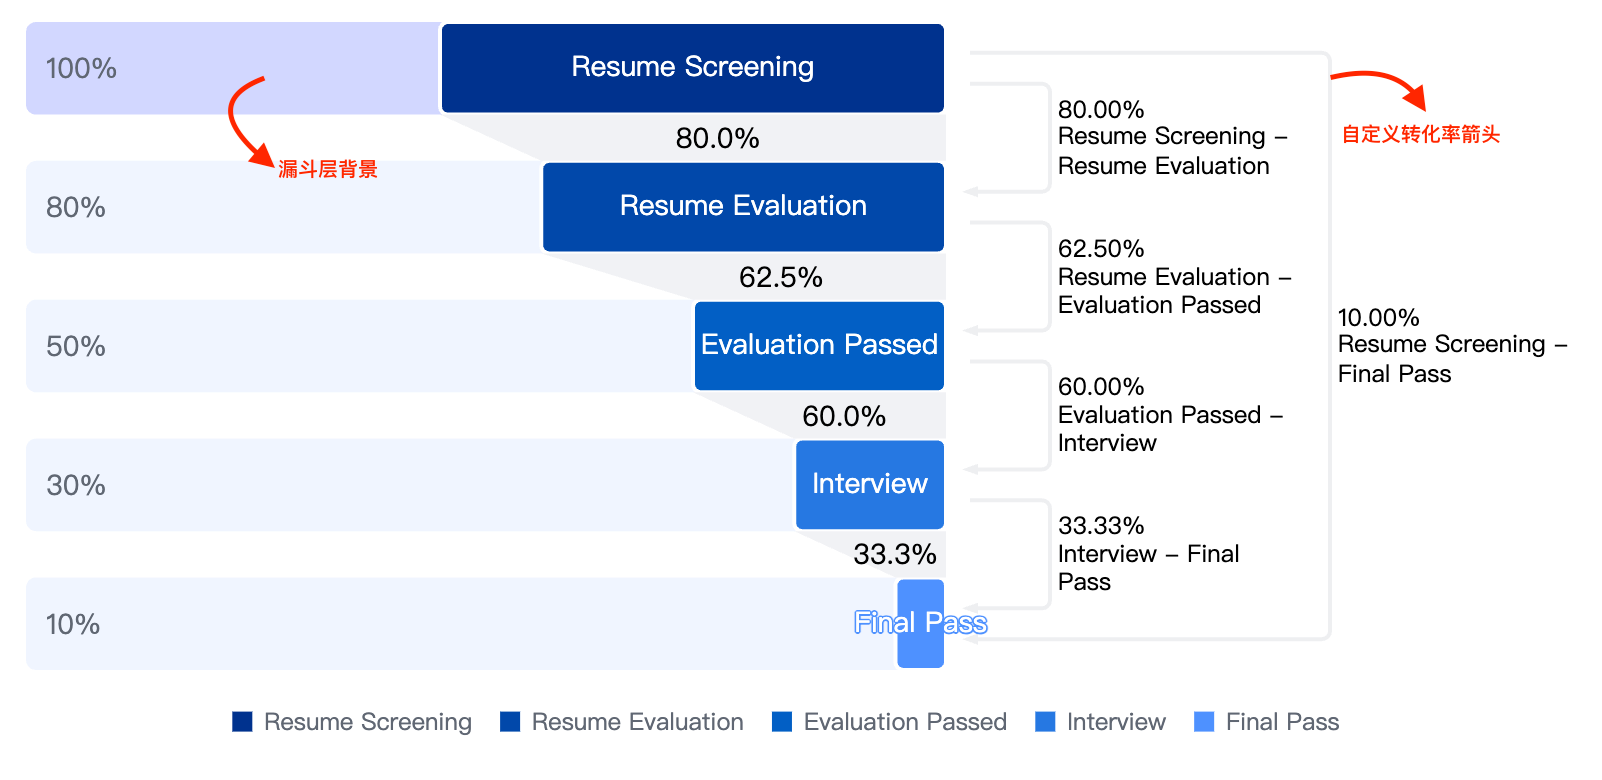Toggle Resume Evaluation legend label
The image size is (1602, 780).
(637, 722)
